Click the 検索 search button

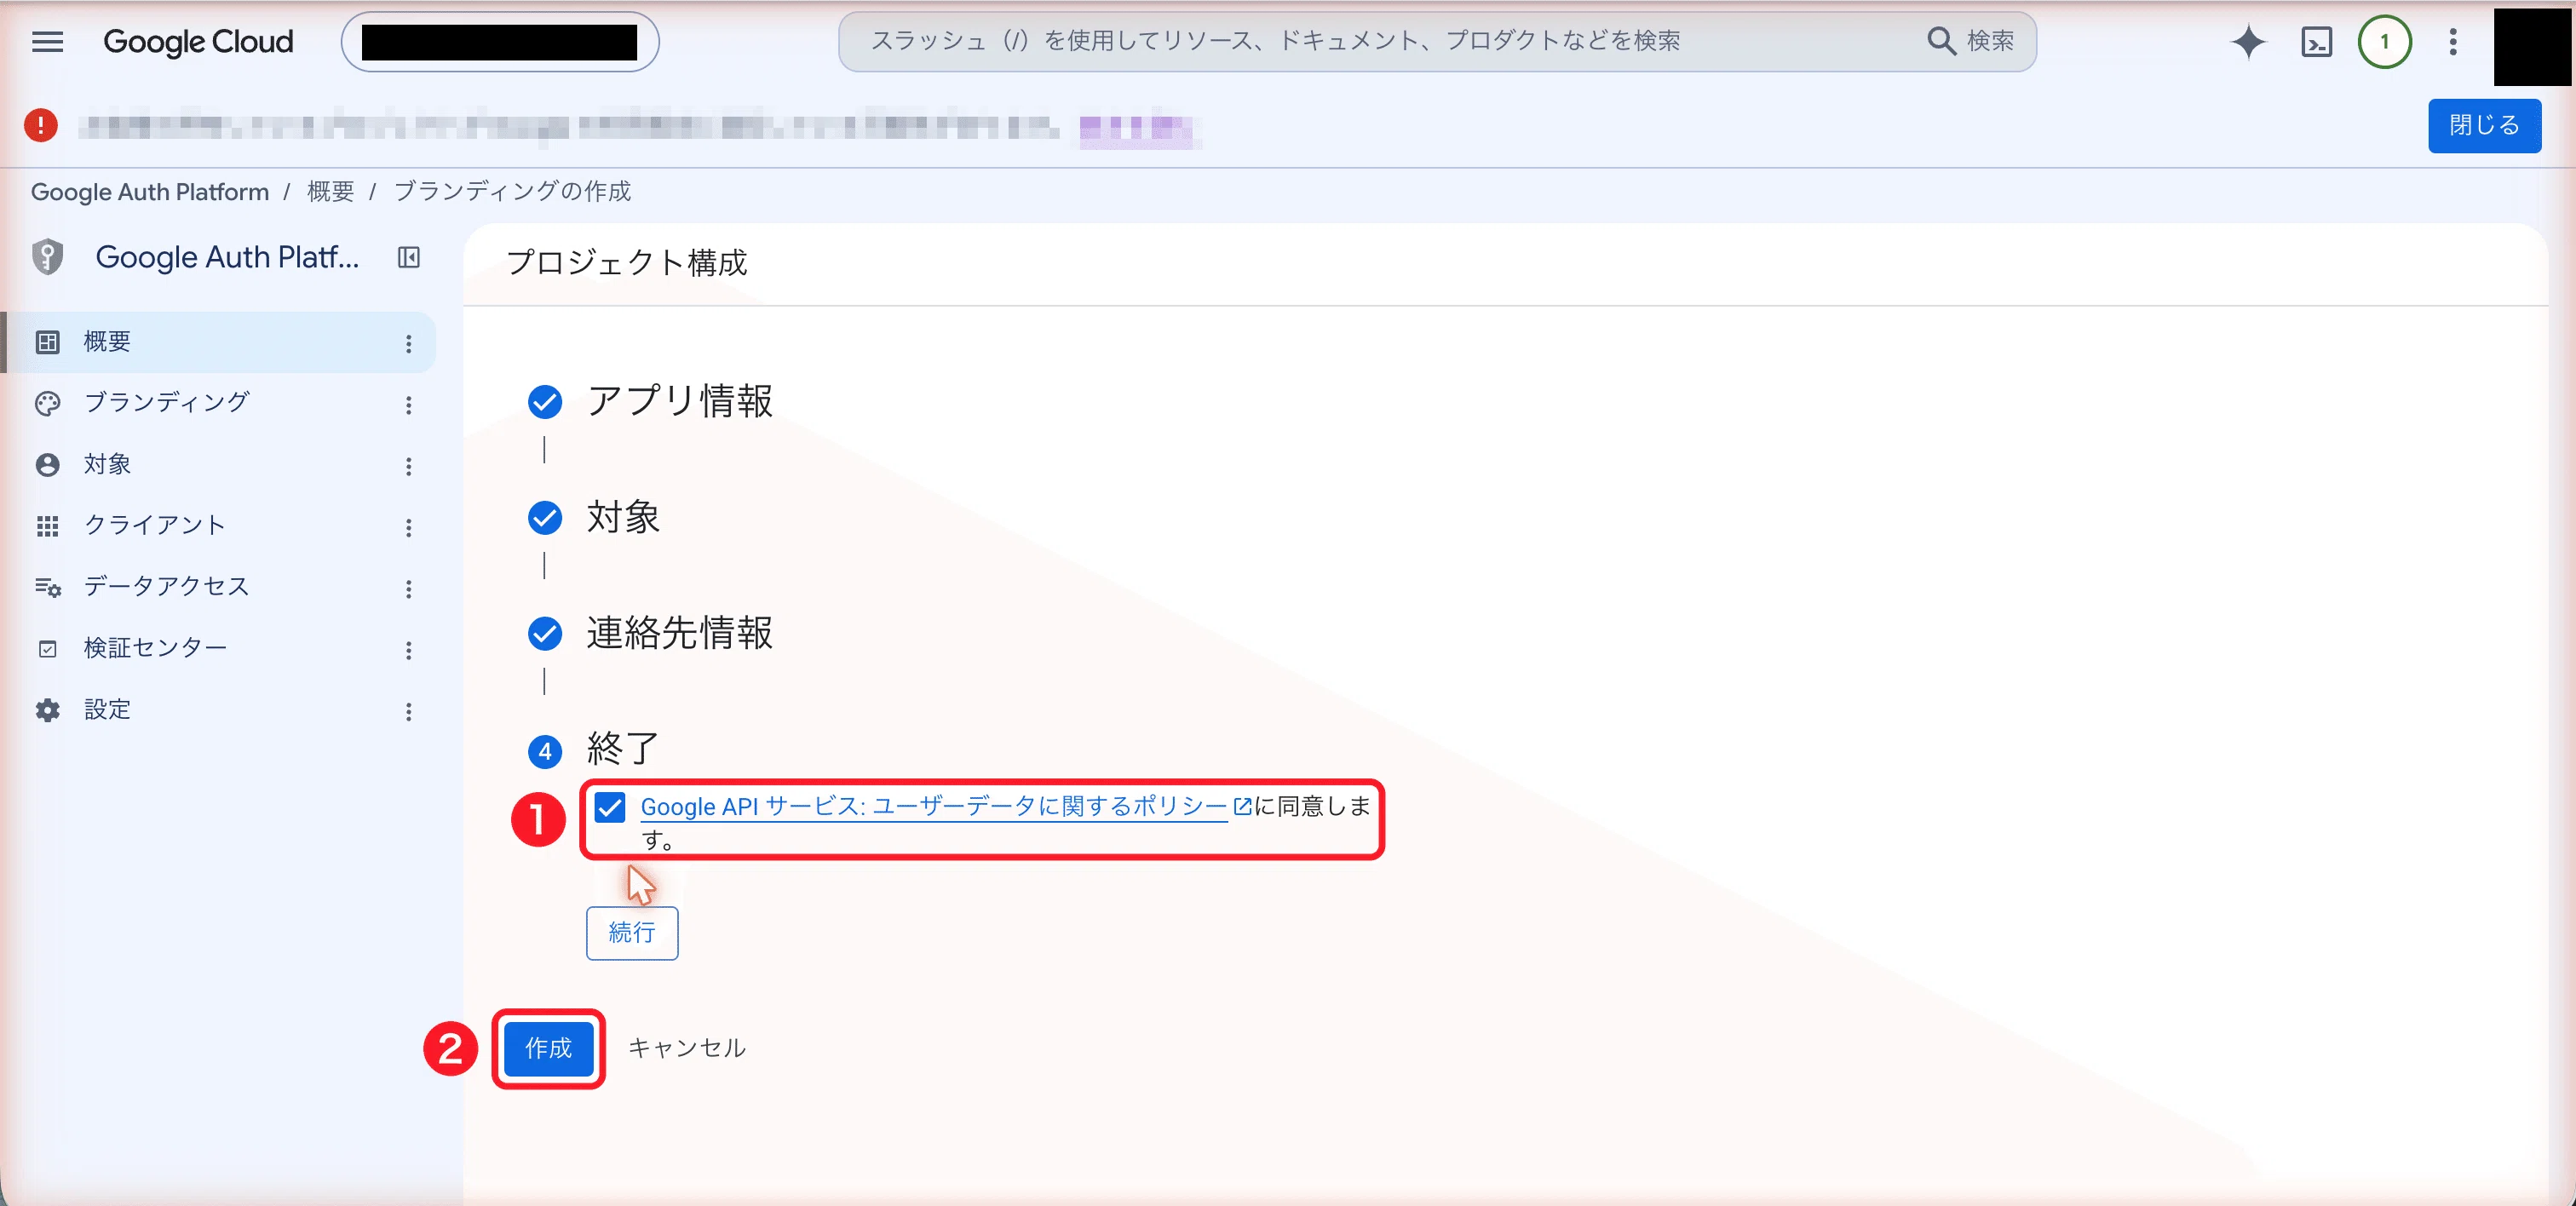pos(1970,41)
